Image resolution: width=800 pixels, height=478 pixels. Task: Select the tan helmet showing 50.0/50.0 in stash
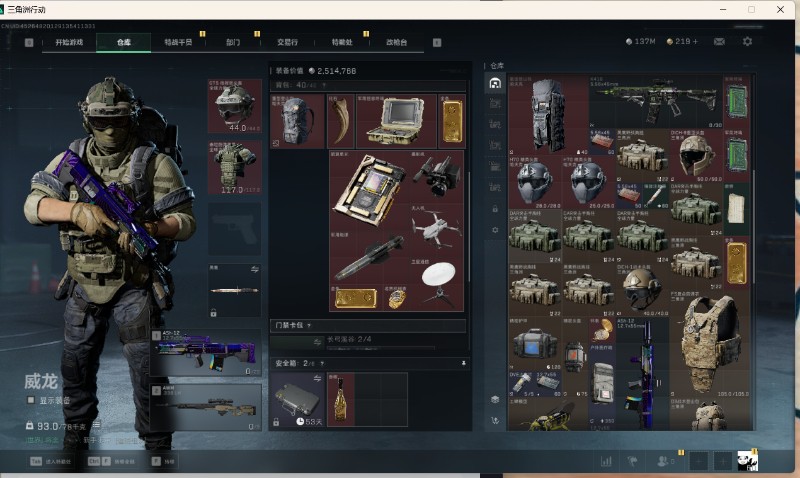pos(695,155)
